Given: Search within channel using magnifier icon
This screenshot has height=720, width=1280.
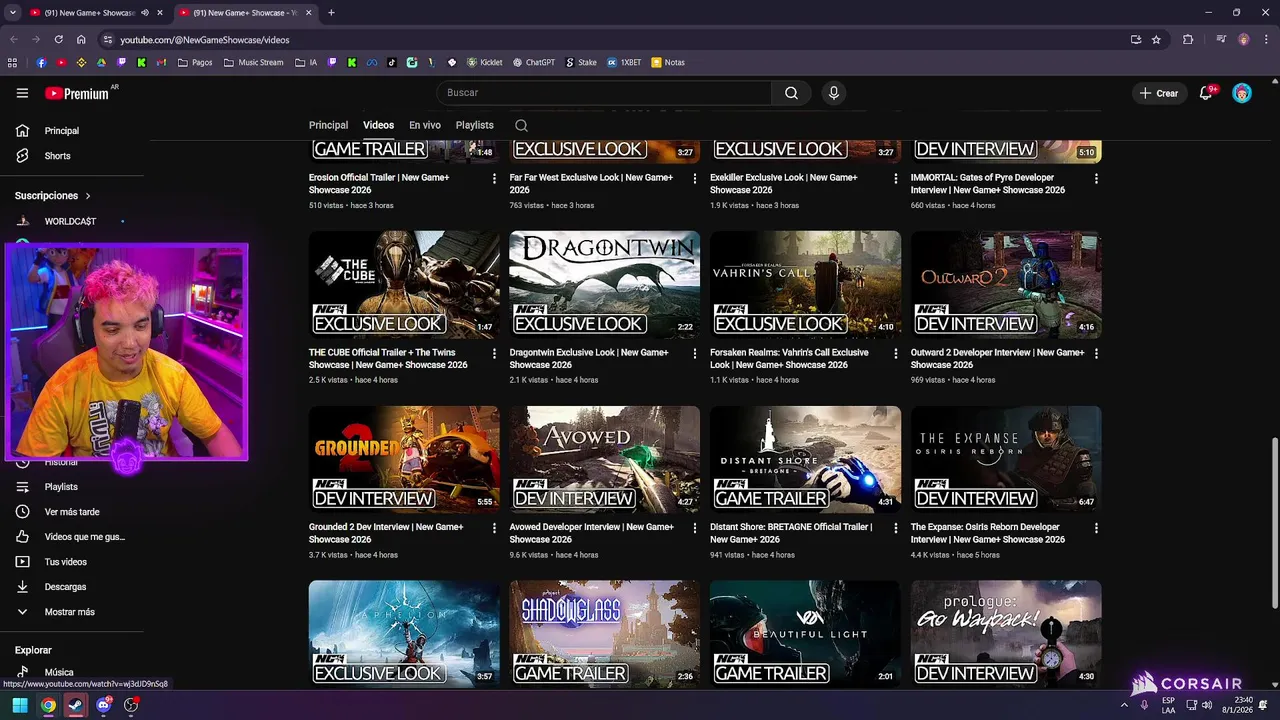Looking at the screenshot, I should point(521,126).
